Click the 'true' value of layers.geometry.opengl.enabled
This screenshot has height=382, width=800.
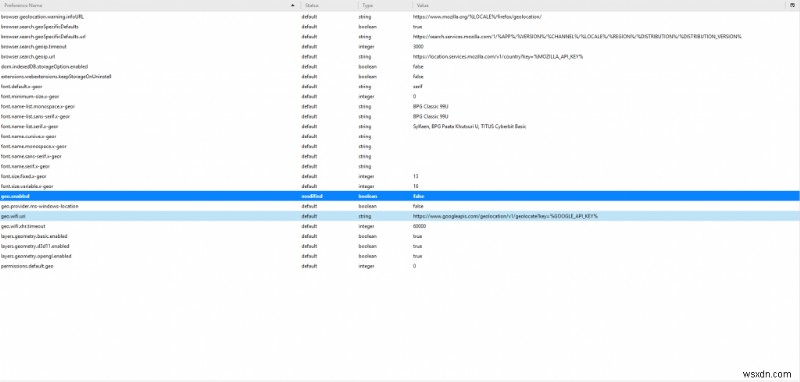coord(417,256)
